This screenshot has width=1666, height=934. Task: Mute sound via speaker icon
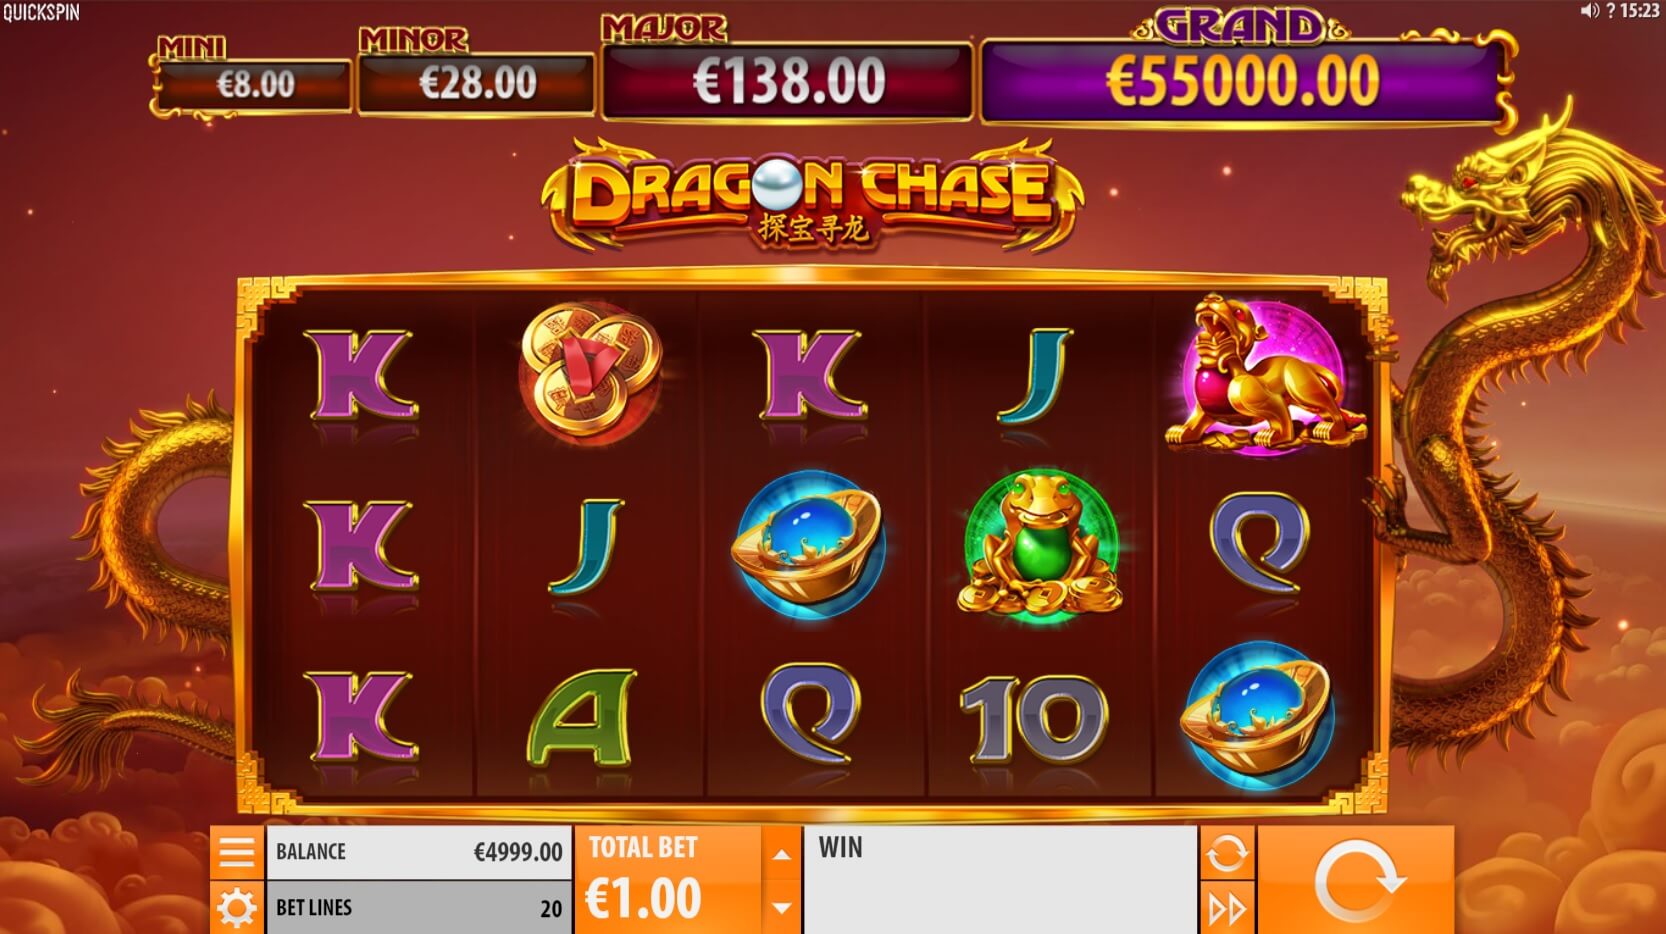pyautogui.click(x=1590, y=11)
